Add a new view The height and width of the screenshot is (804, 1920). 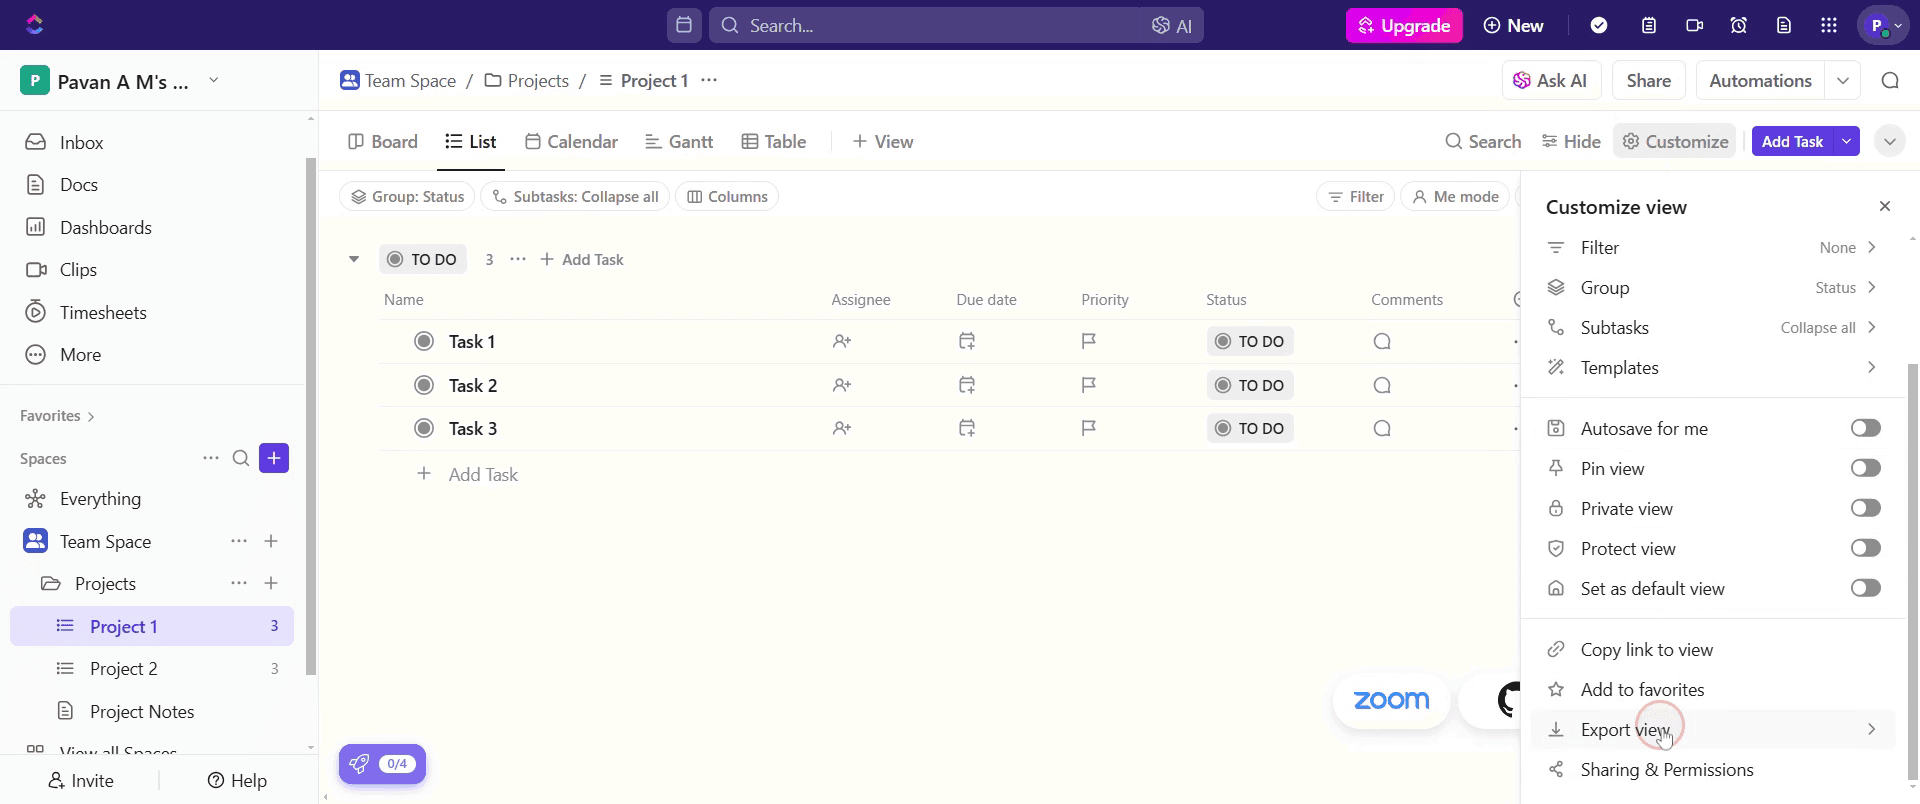click(883, 141)
